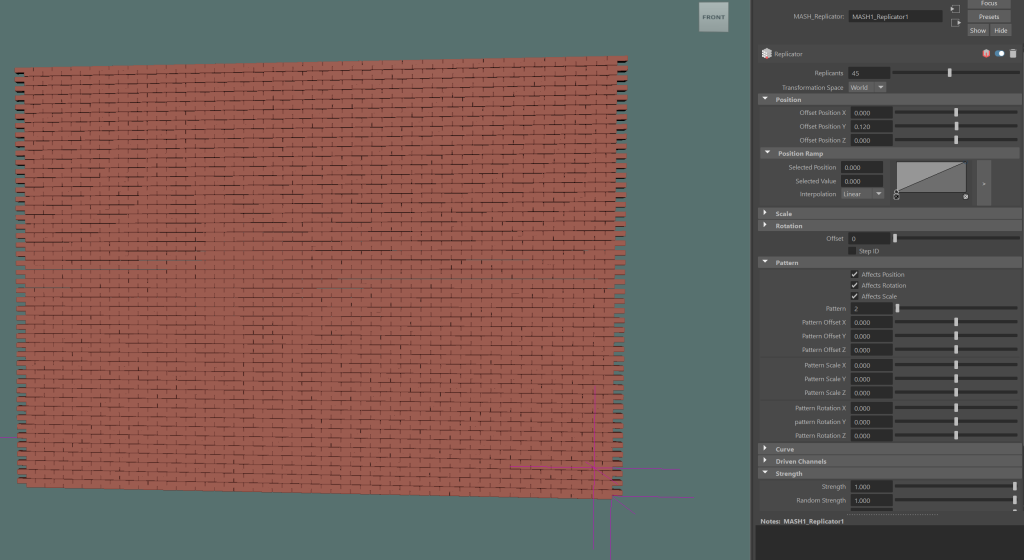Click the Replicator node icon
This screenshot has width=1024, height=560.
[766, 54]
